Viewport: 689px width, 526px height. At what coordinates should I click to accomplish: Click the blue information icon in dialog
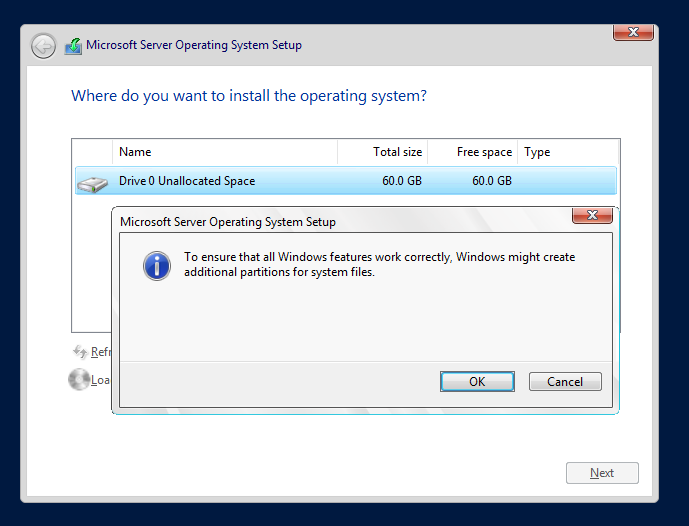pyautogui.click(x=156, y=265)
